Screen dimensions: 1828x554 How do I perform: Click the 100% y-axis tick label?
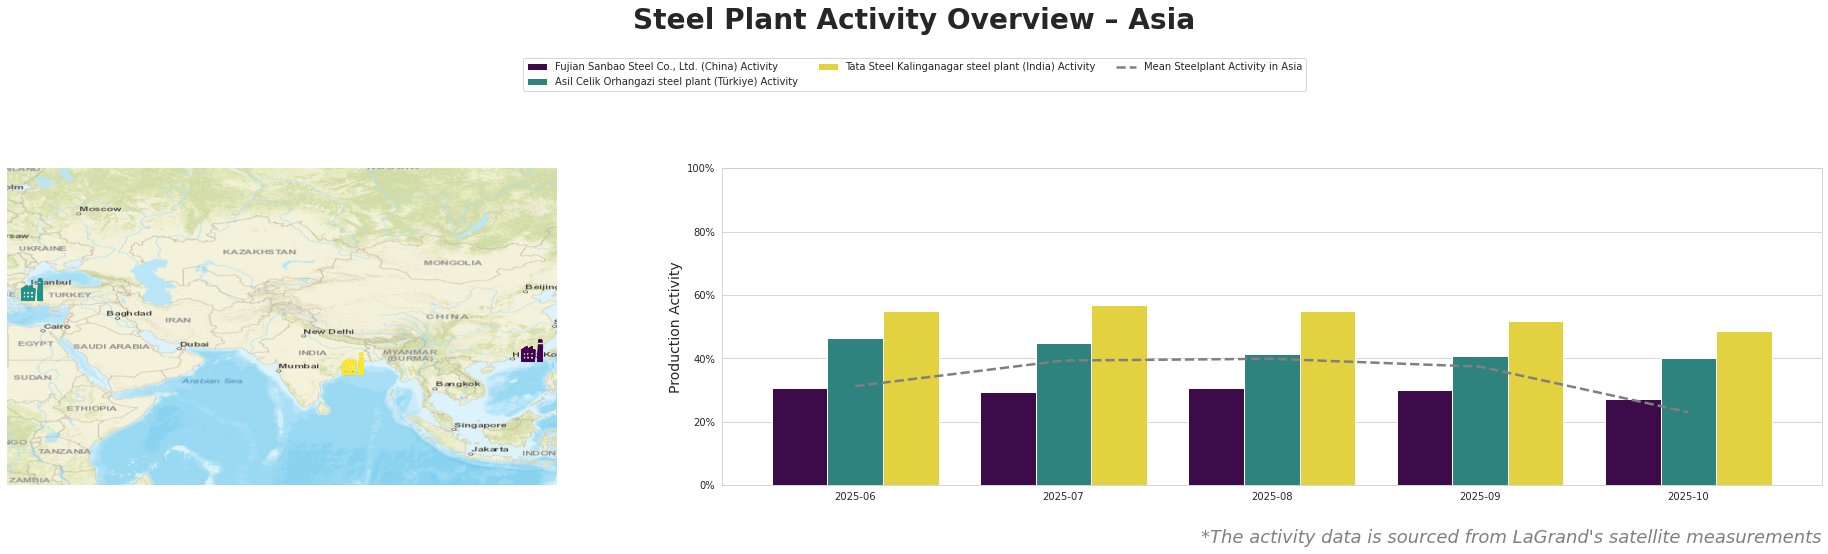pyautogui.click(x=701, y=169)
